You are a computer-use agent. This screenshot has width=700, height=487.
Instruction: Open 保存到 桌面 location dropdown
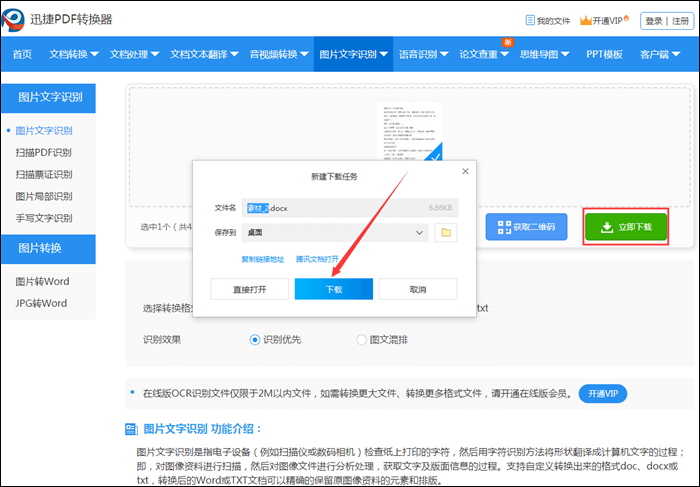coord(335,233)
